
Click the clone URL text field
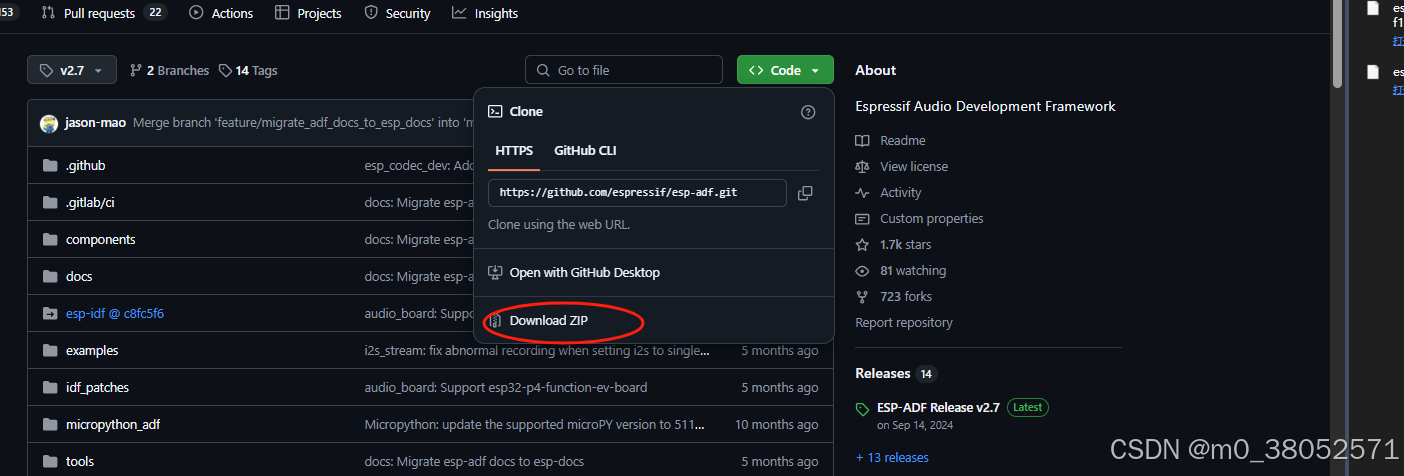pos(637,192)
